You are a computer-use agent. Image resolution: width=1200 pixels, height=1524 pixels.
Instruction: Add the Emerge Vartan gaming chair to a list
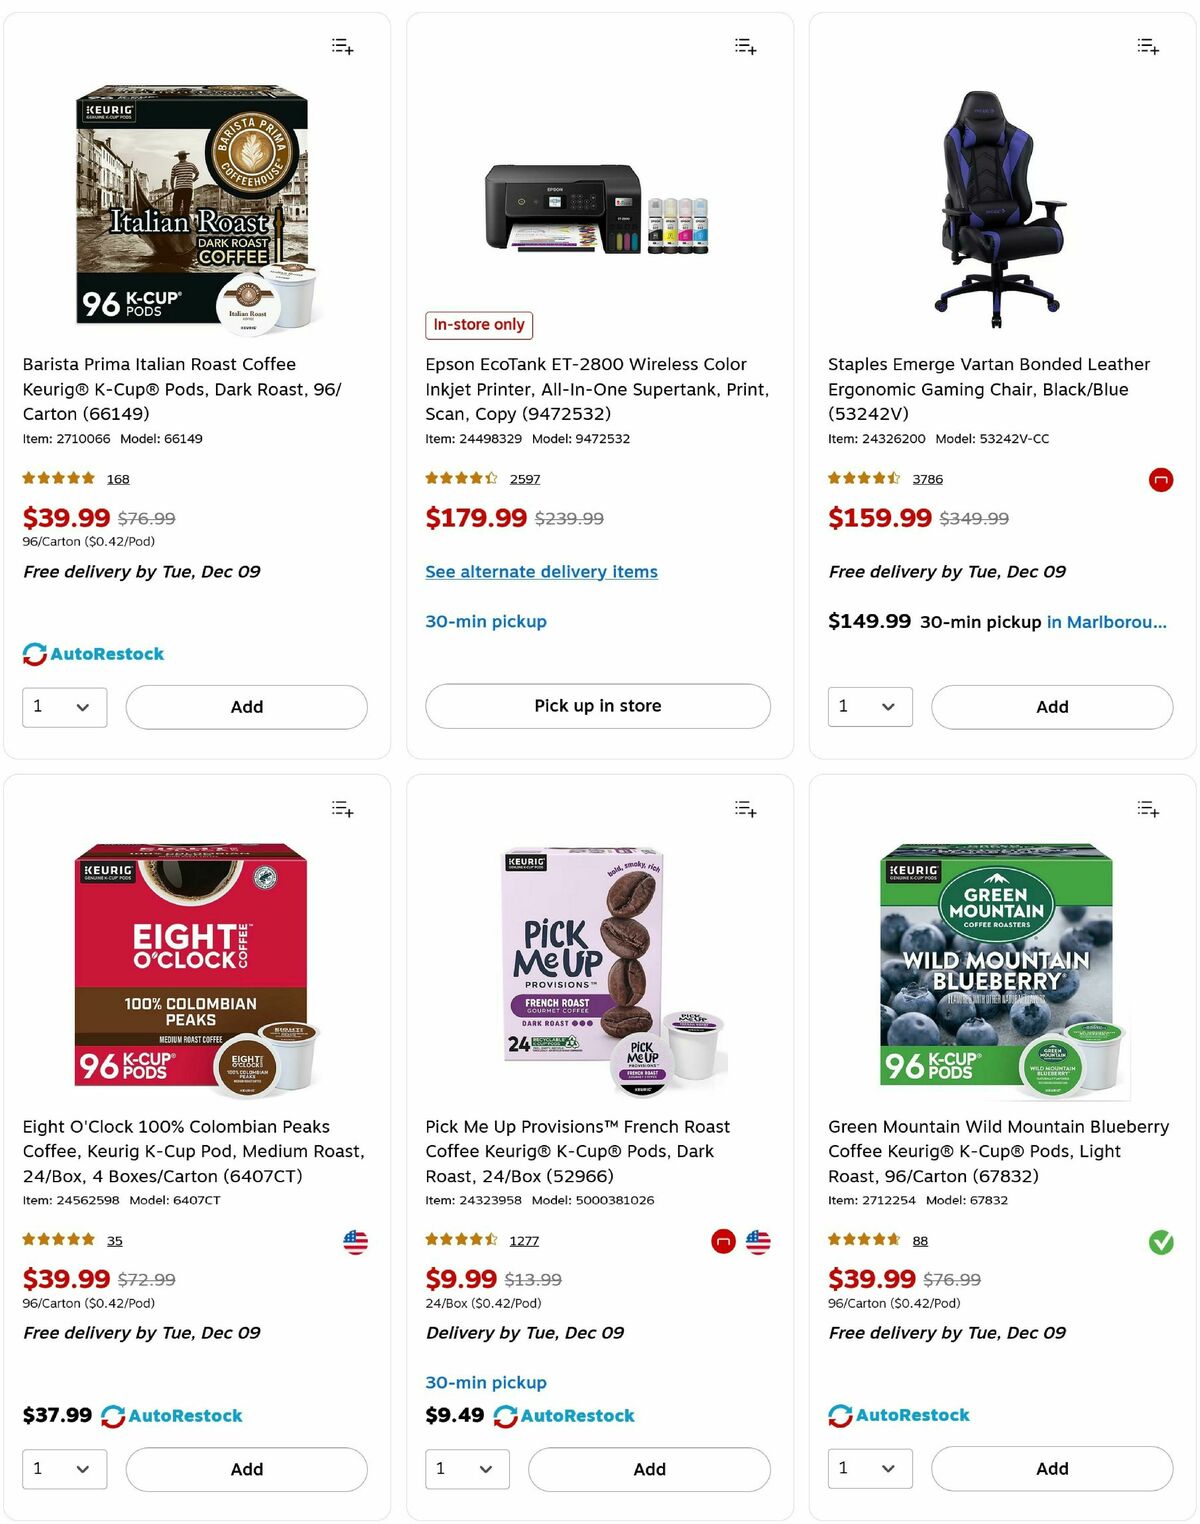1149,47
